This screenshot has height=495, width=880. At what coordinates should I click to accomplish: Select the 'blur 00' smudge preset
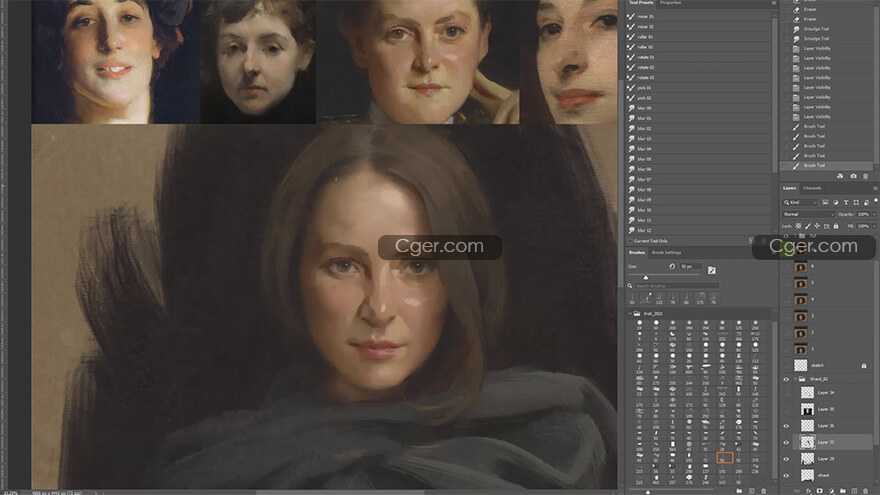(x=698, y=108)
